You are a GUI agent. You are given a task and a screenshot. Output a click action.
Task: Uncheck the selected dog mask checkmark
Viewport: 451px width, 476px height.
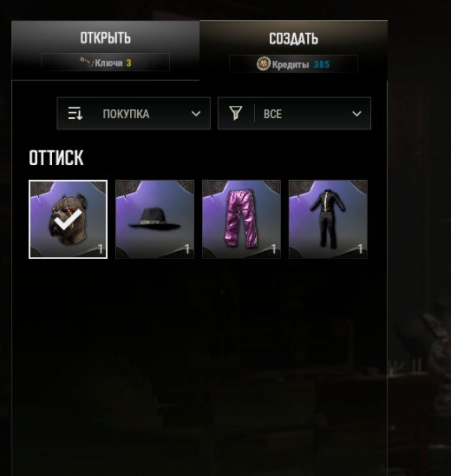(x=68, y=220)
